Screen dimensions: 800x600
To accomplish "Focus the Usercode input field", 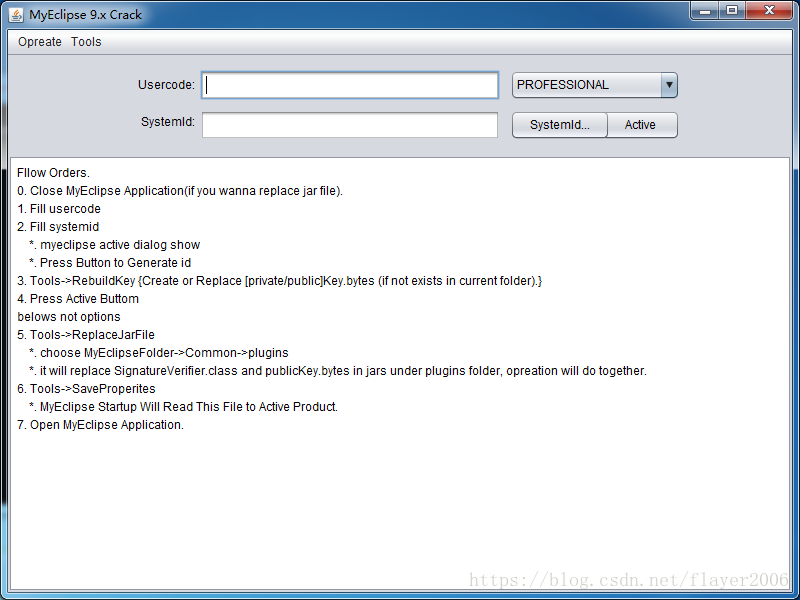I will [350, 85].
